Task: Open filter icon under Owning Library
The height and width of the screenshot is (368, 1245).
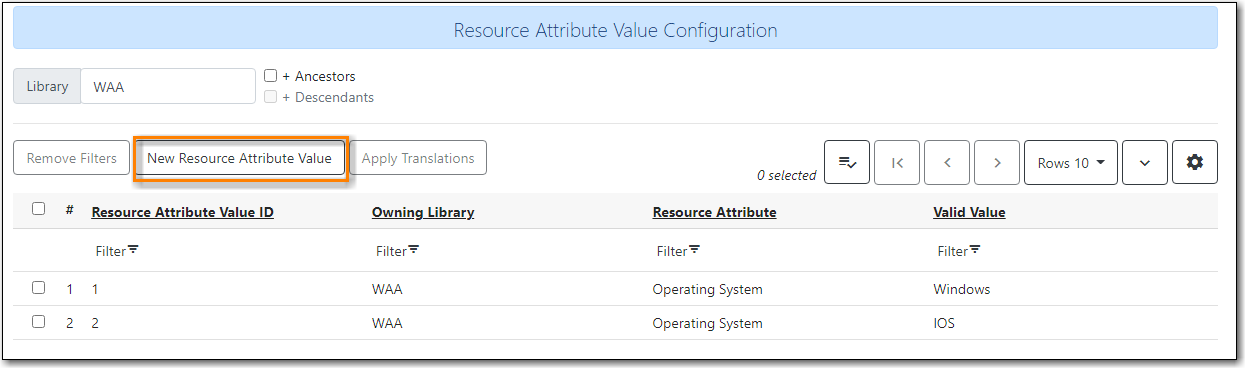Action: pyautogui.click(x=414, y=250)
